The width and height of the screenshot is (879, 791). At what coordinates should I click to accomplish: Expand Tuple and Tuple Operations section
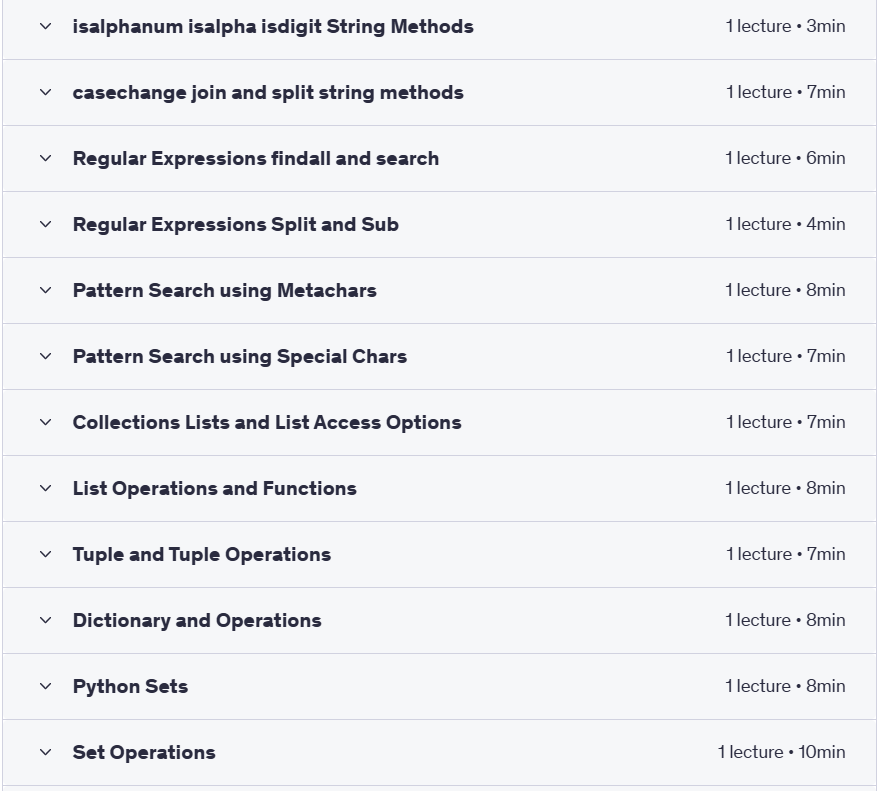coord(440,554)
